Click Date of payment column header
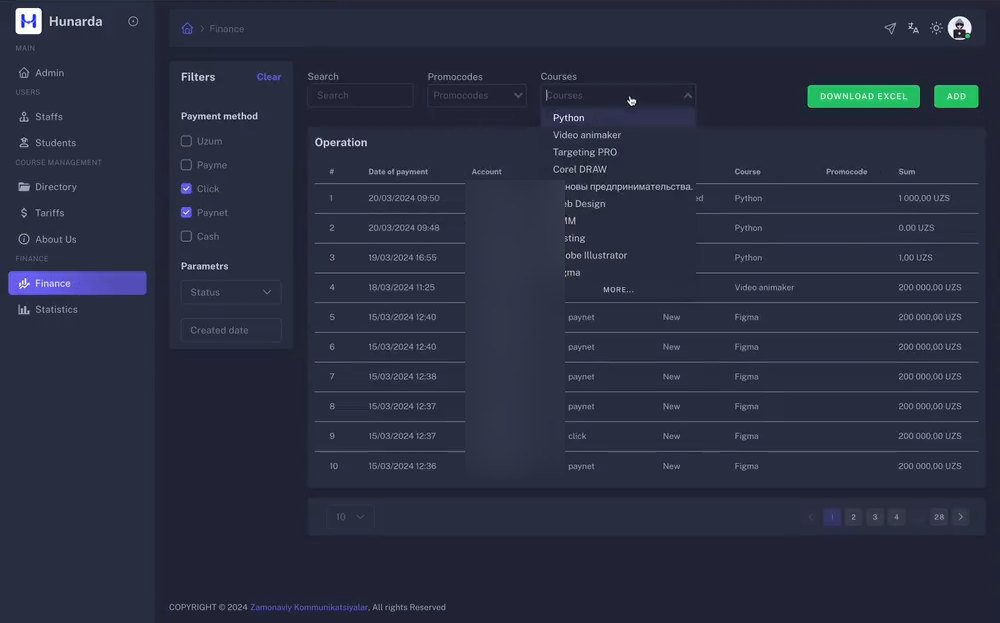 398,172
